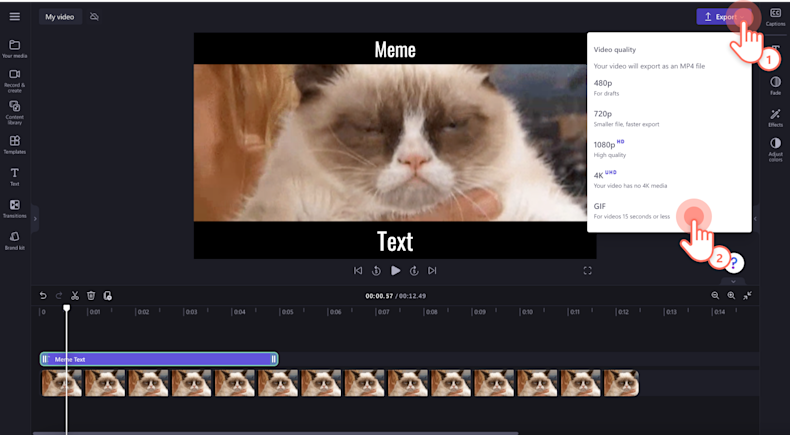Open Content library panel
The height and width of the screenshot is (435, 790).
(x=15, y=112)
